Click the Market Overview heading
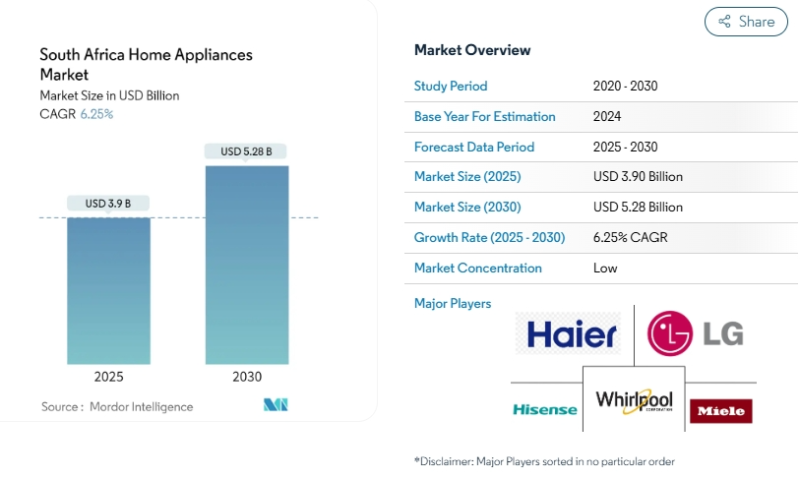 coord(472,50)
